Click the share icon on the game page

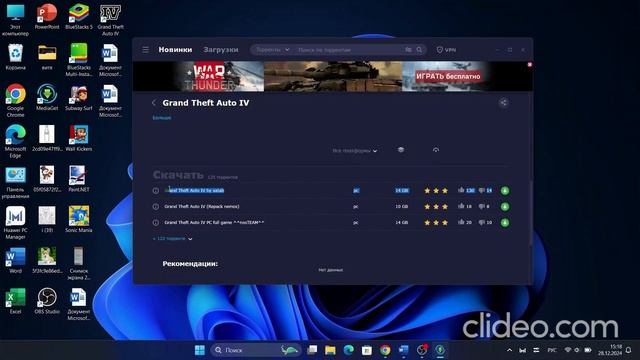tap(504, 103)
